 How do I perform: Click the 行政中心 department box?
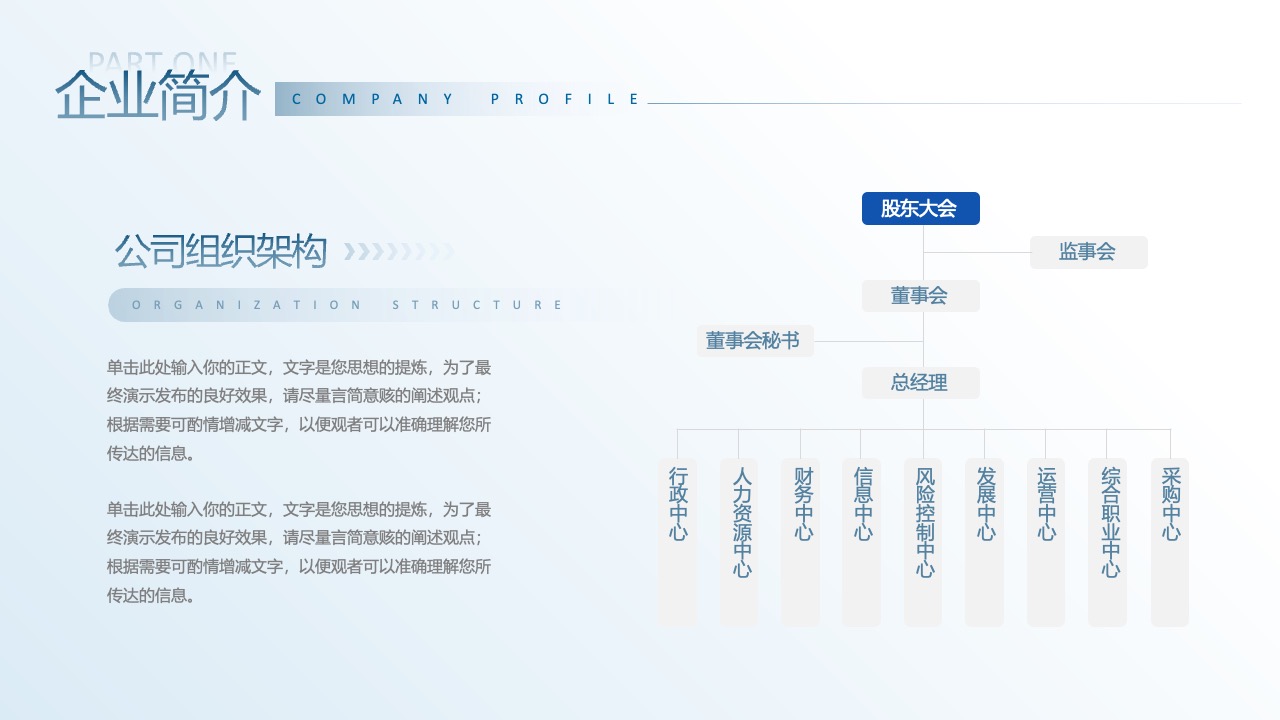677,543
